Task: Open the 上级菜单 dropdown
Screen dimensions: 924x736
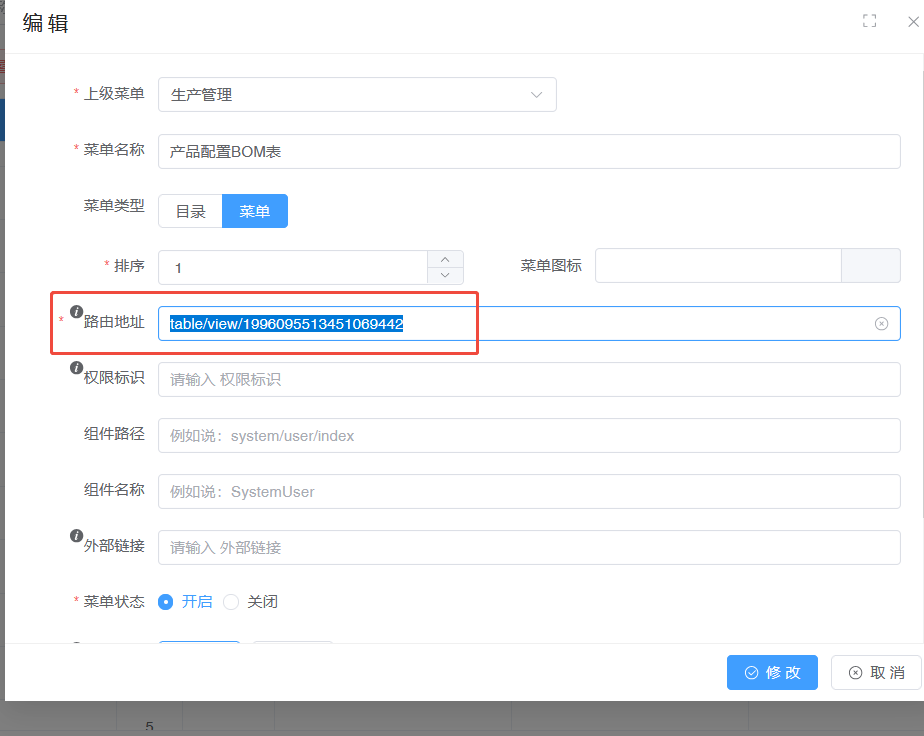Action: point(357,95)
